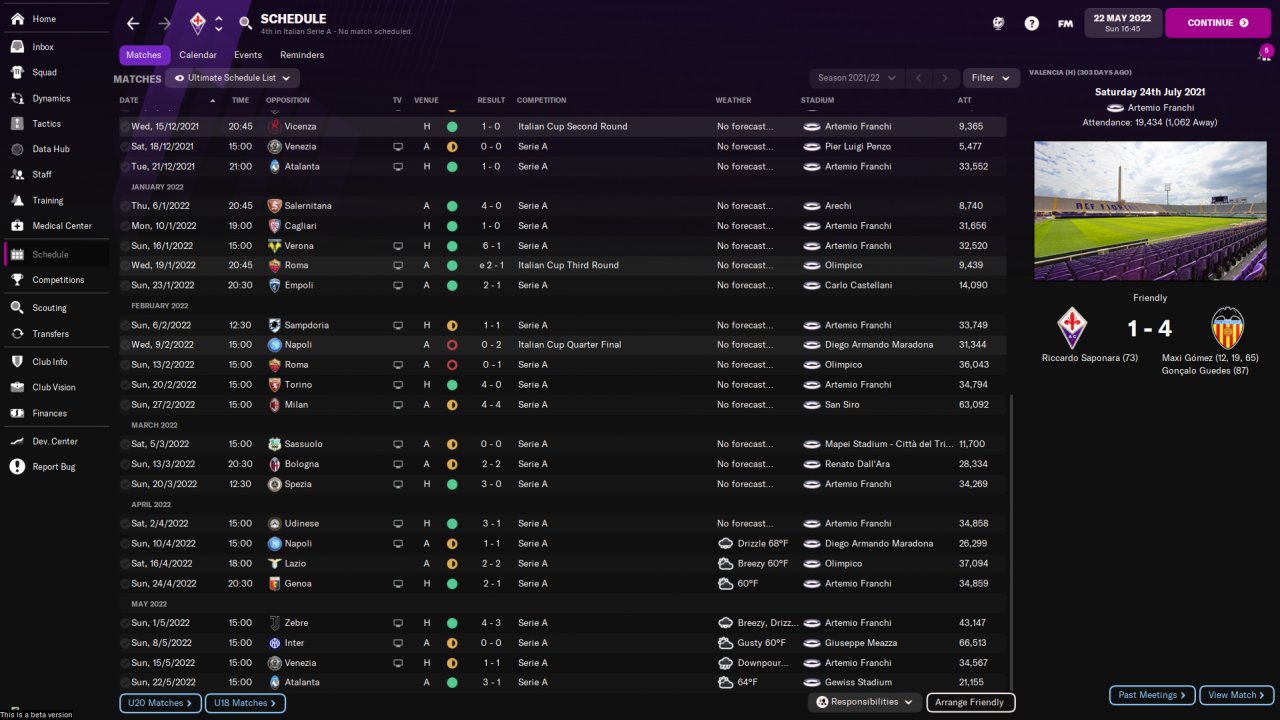Image resolution: width=1280 pixels, height=720 pixels.
Task: Click the match list vertical scrollbar
Action: pos(1012,540)
